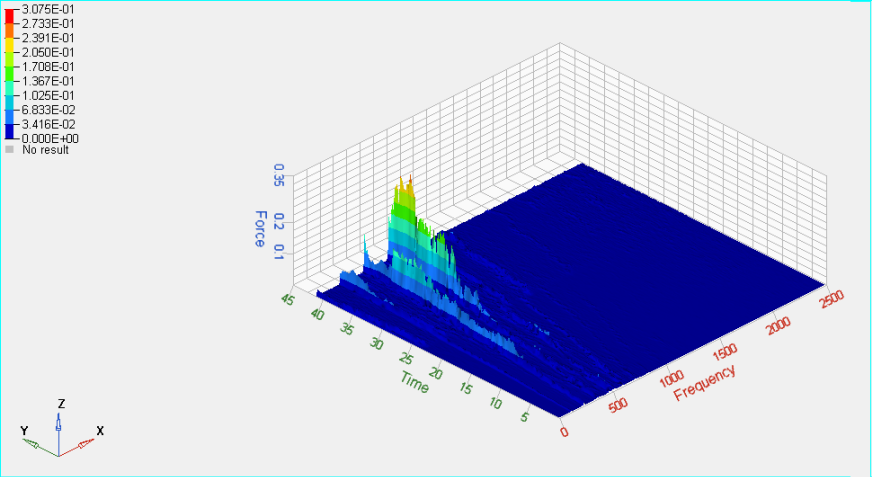Click the red swatch at legend top
872x477 pixels.
point(9,14)
